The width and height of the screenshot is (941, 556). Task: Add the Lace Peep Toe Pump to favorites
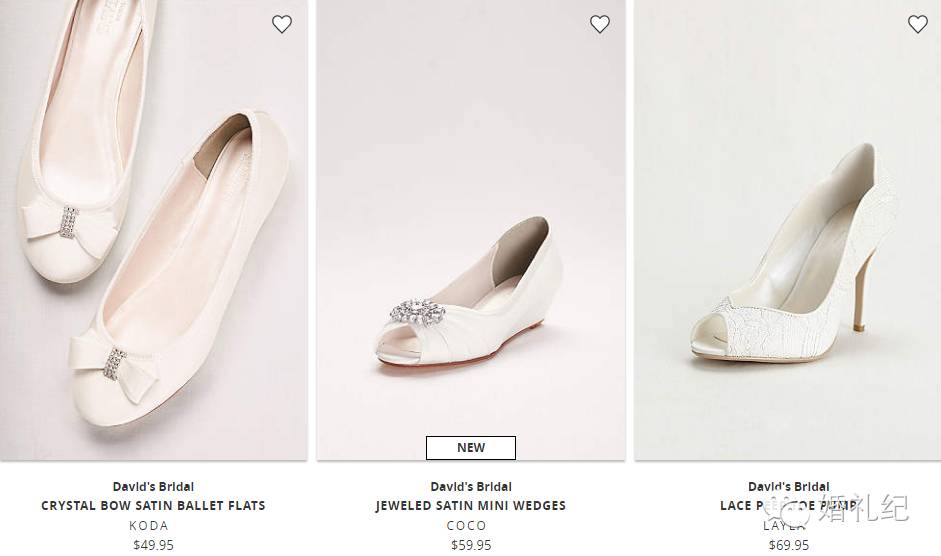pyautogui.click(x=917, y=24)
